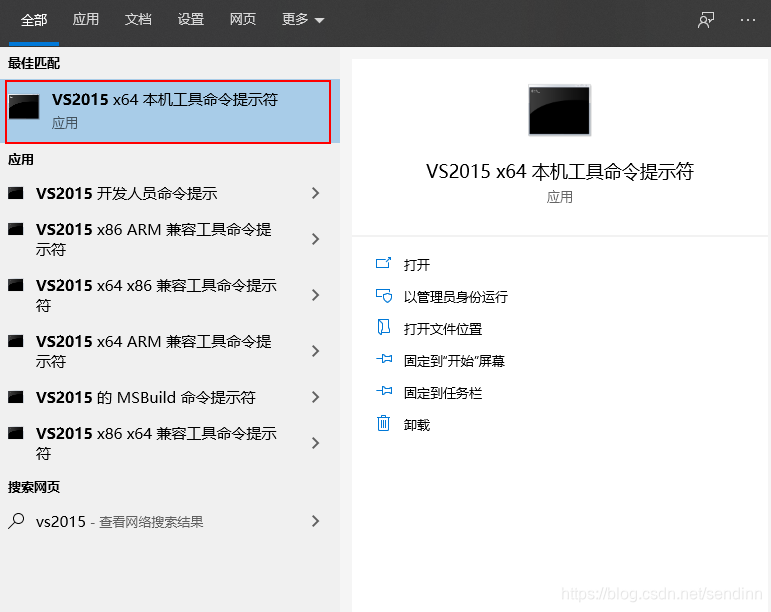Switch to the 设置 tab
This screenshot has width=771, height=612.
(x=191, y=20)
